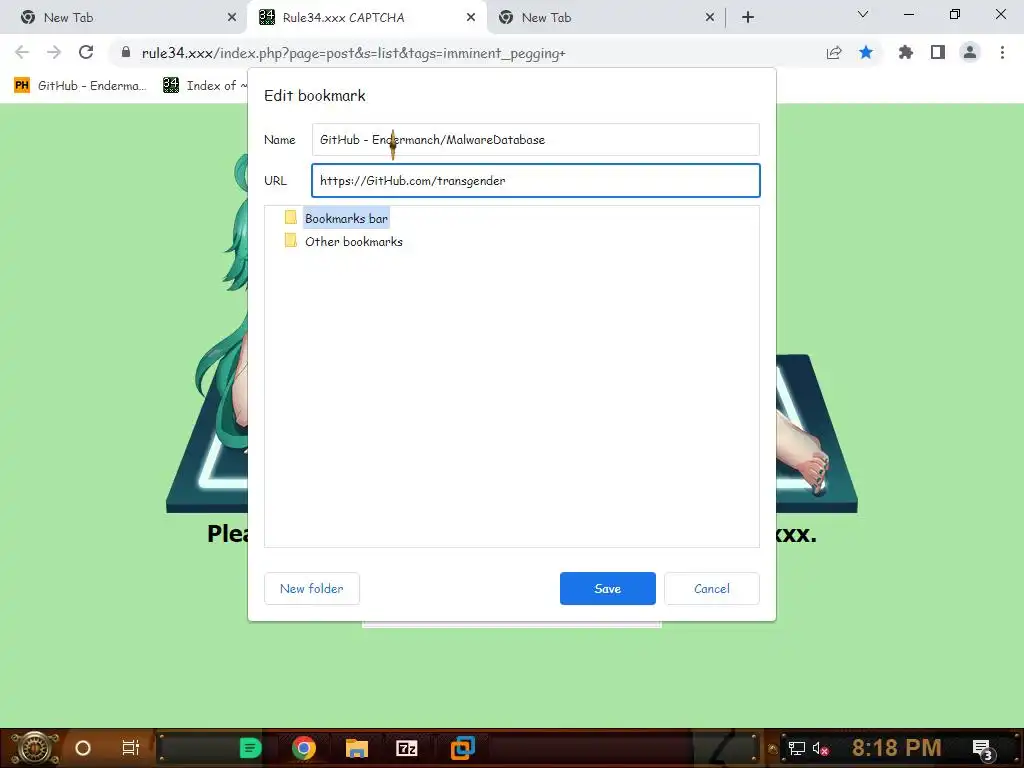Toggle the browser side panel

point(938,52)
